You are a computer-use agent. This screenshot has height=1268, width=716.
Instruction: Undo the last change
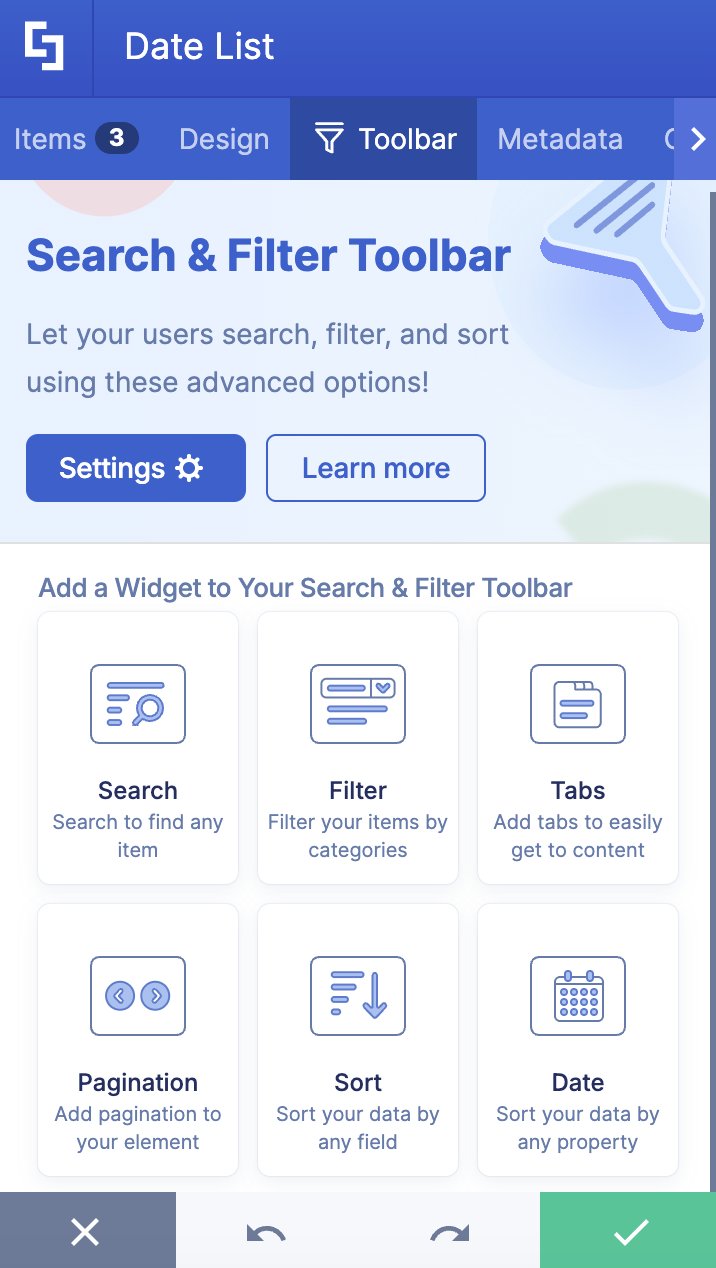pyautogui.click(x=265, y=1231)
